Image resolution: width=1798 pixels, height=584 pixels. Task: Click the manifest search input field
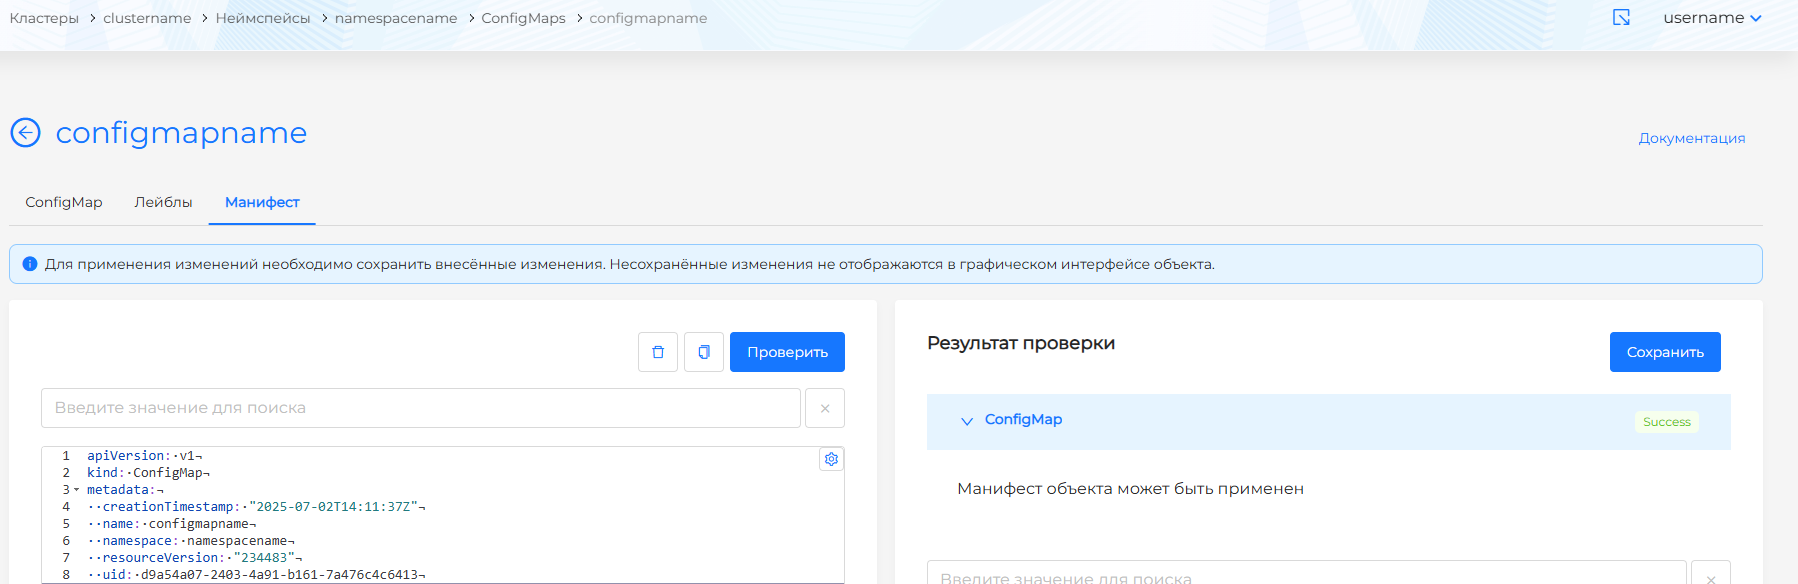420,408
